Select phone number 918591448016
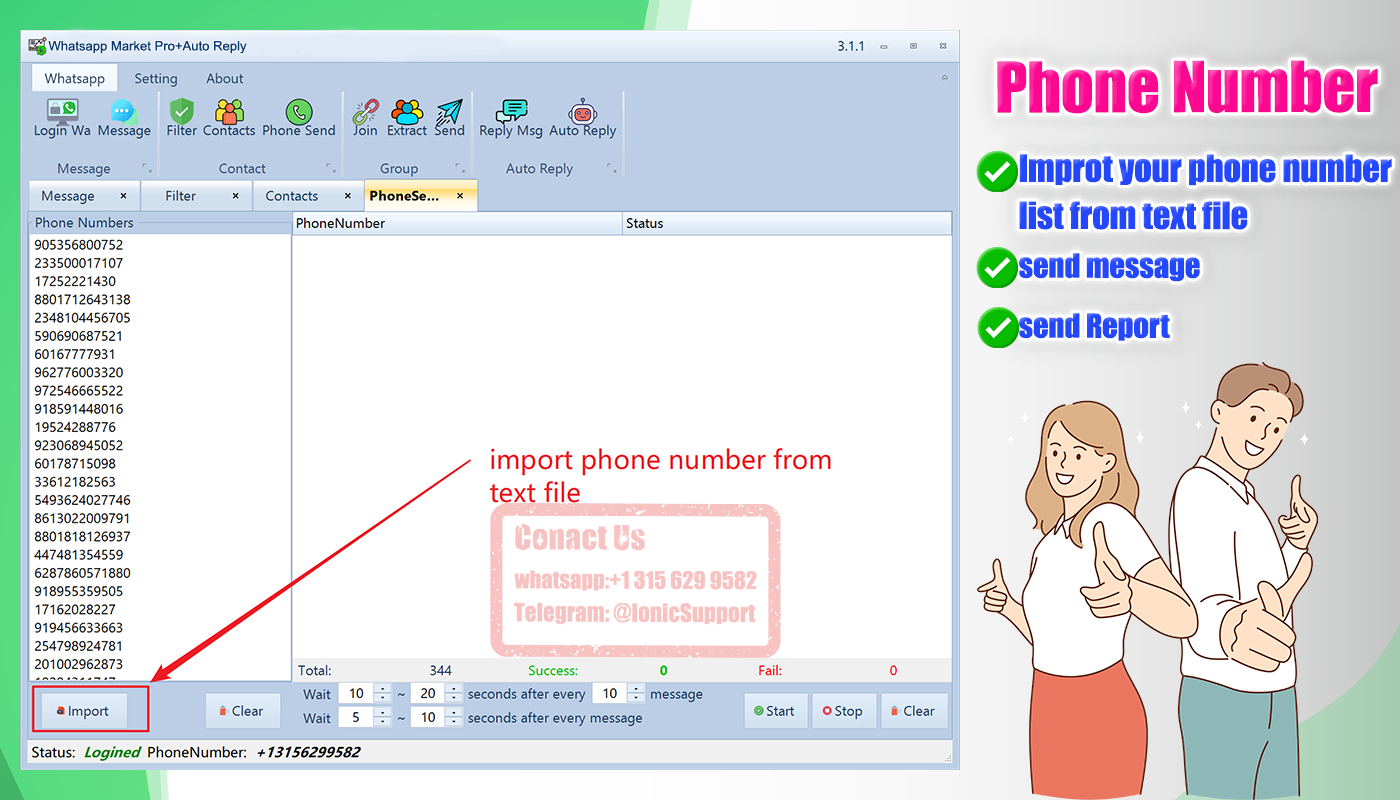Image resolution: width=1400 pixels, height=800 pixels. click(x=79, y=409)
